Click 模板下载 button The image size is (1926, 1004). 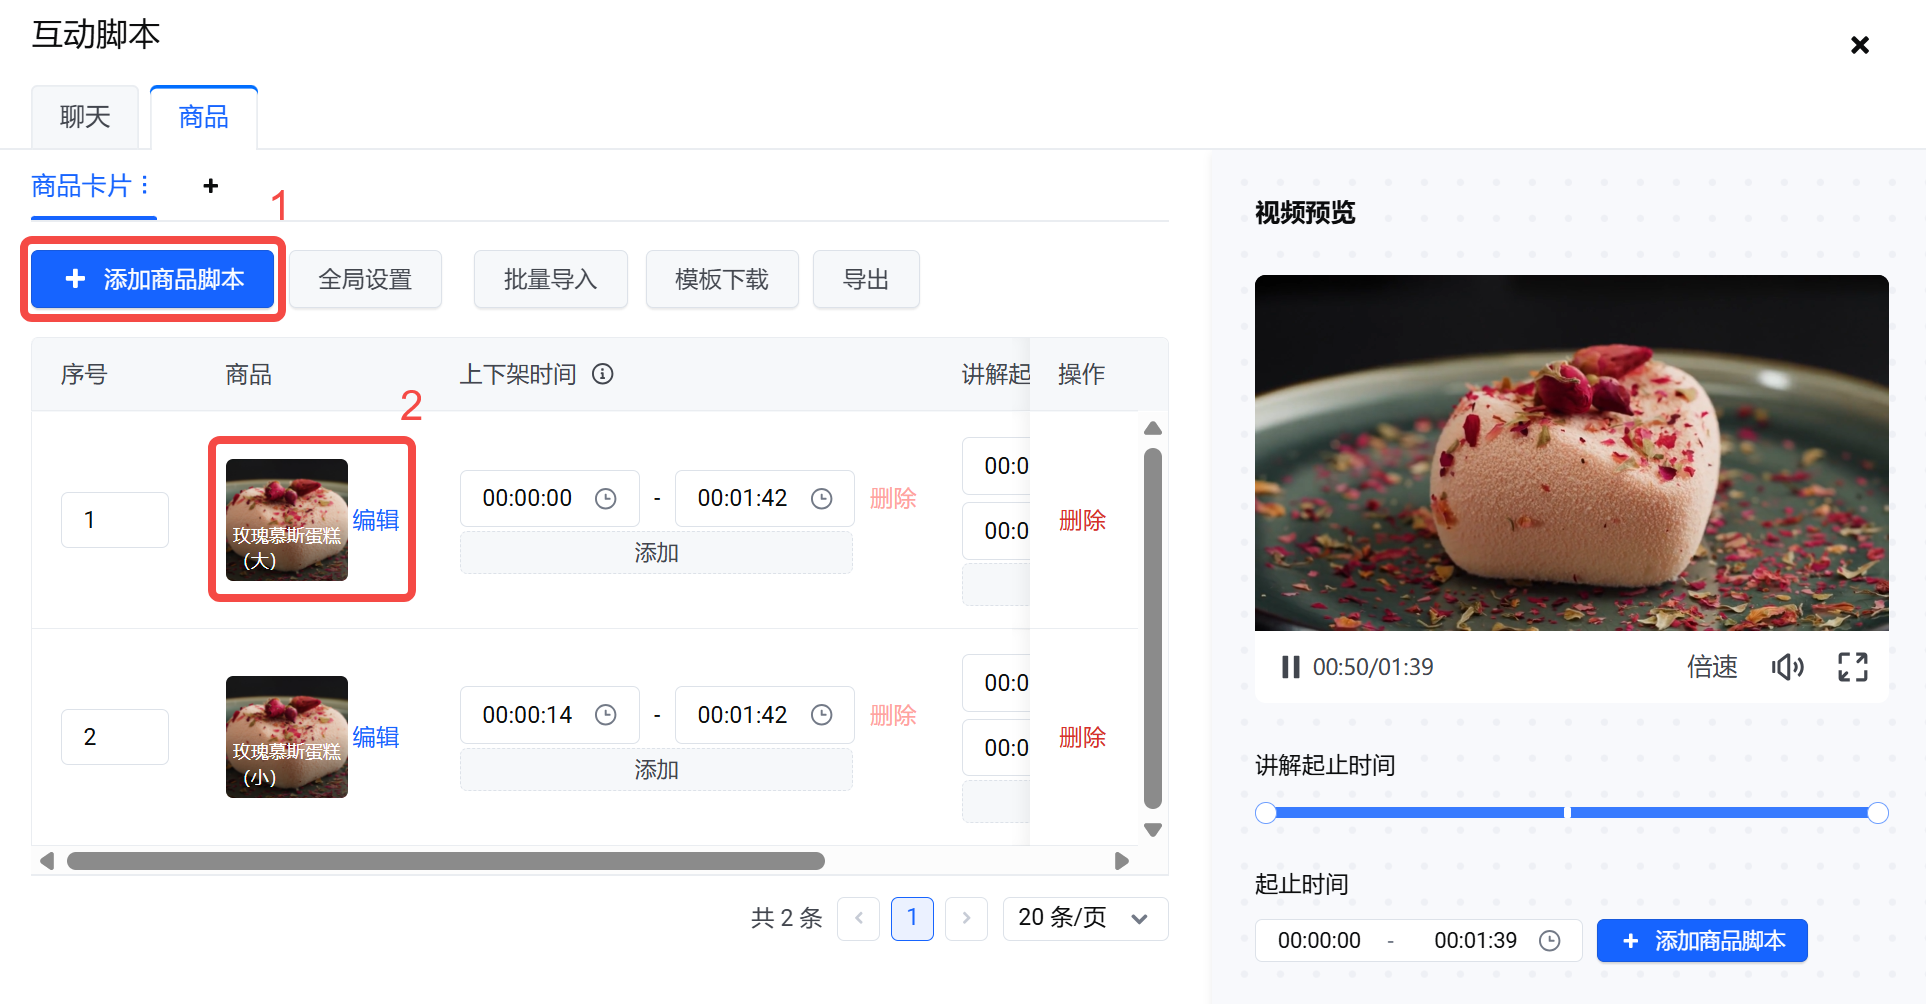click(722, 279)
